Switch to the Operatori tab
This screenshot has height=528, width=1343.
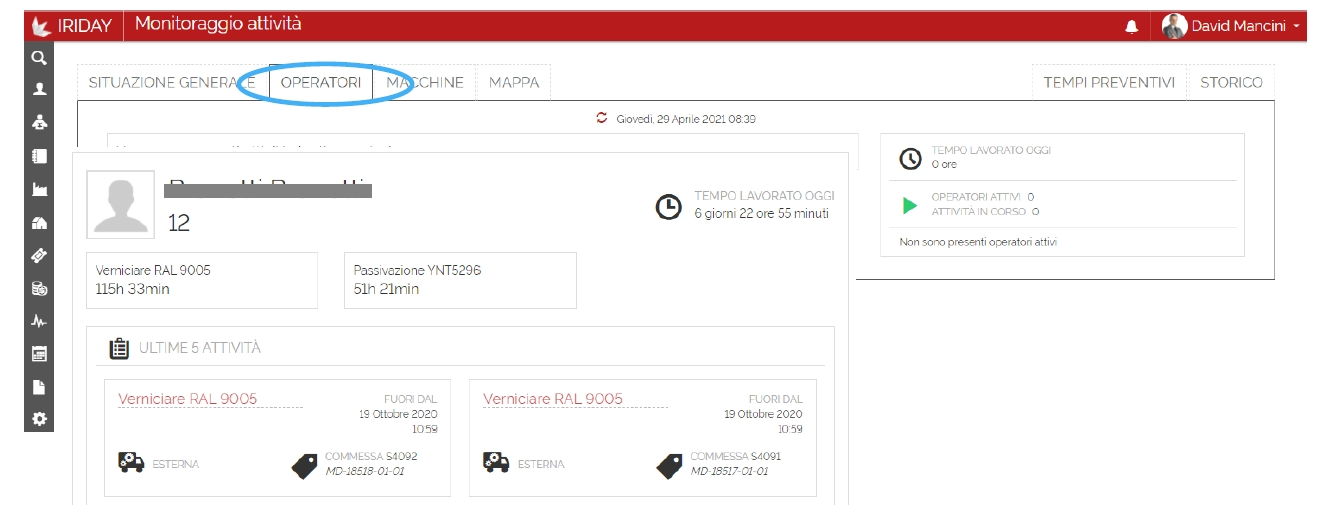click(x=321, y=83)
